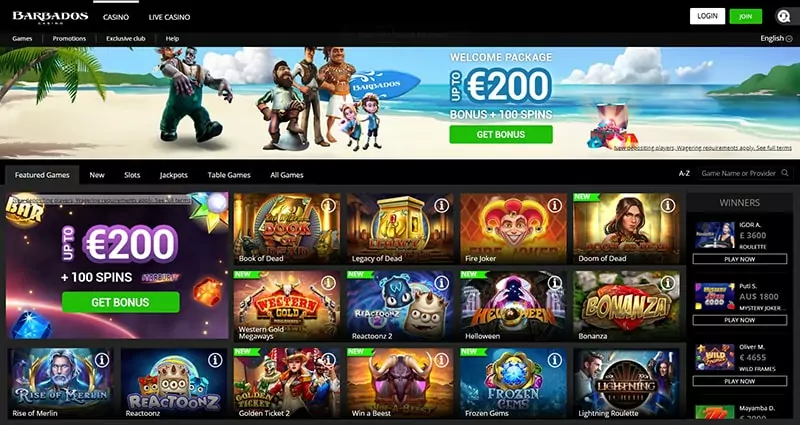Open Reactoonz game info icon
The image size is (800, 425).
point(215,360)
